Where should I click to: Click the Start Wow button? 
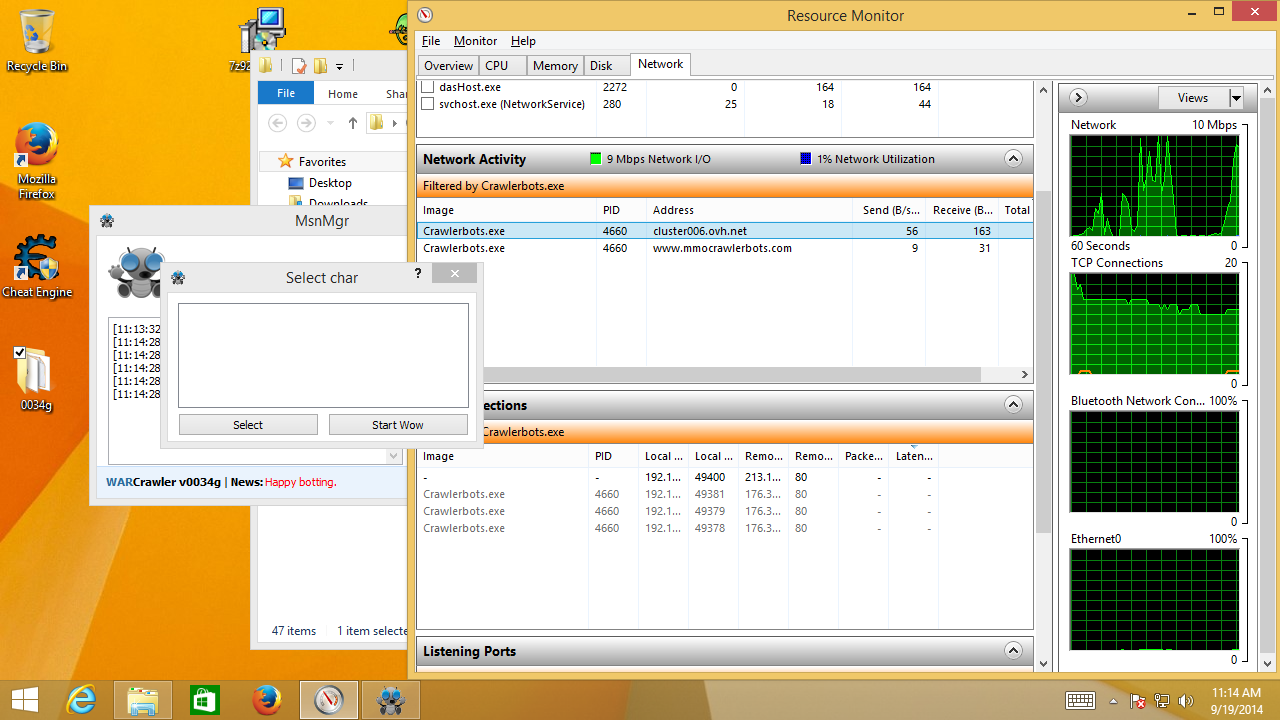click(x=397, y=425)
